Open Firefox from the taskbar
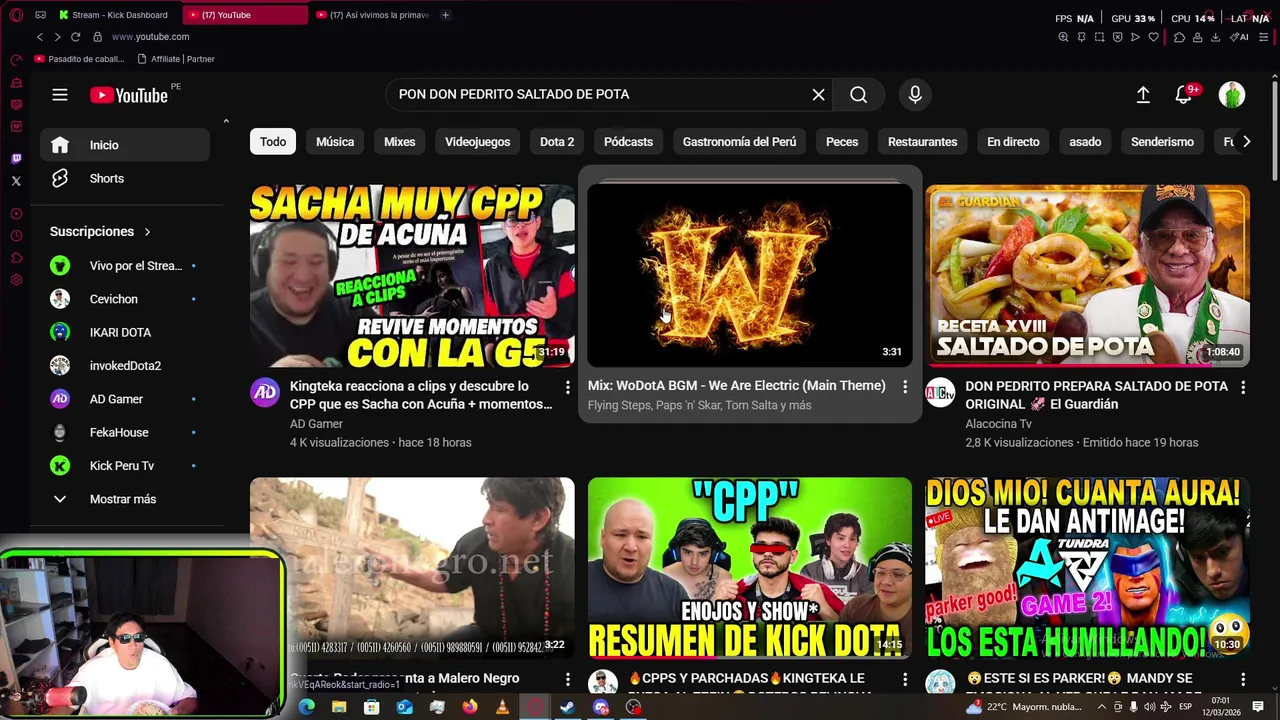The image size is (1280, 720). tap(470, 707)
